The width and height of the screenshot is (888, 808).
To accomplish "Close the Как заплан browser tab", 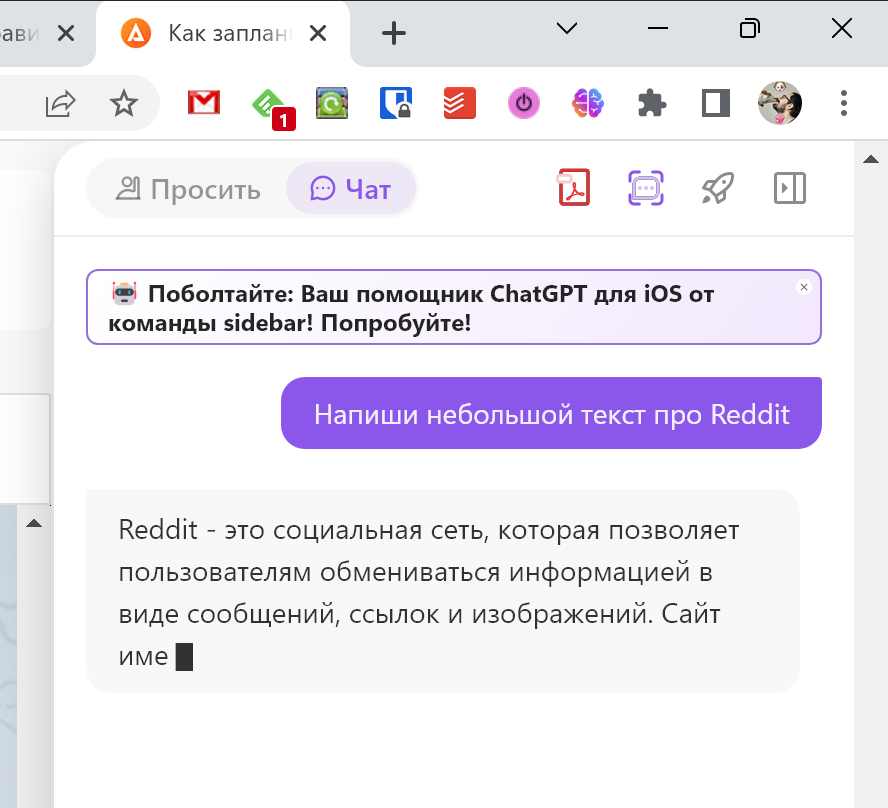I will (x=318, y=33).
